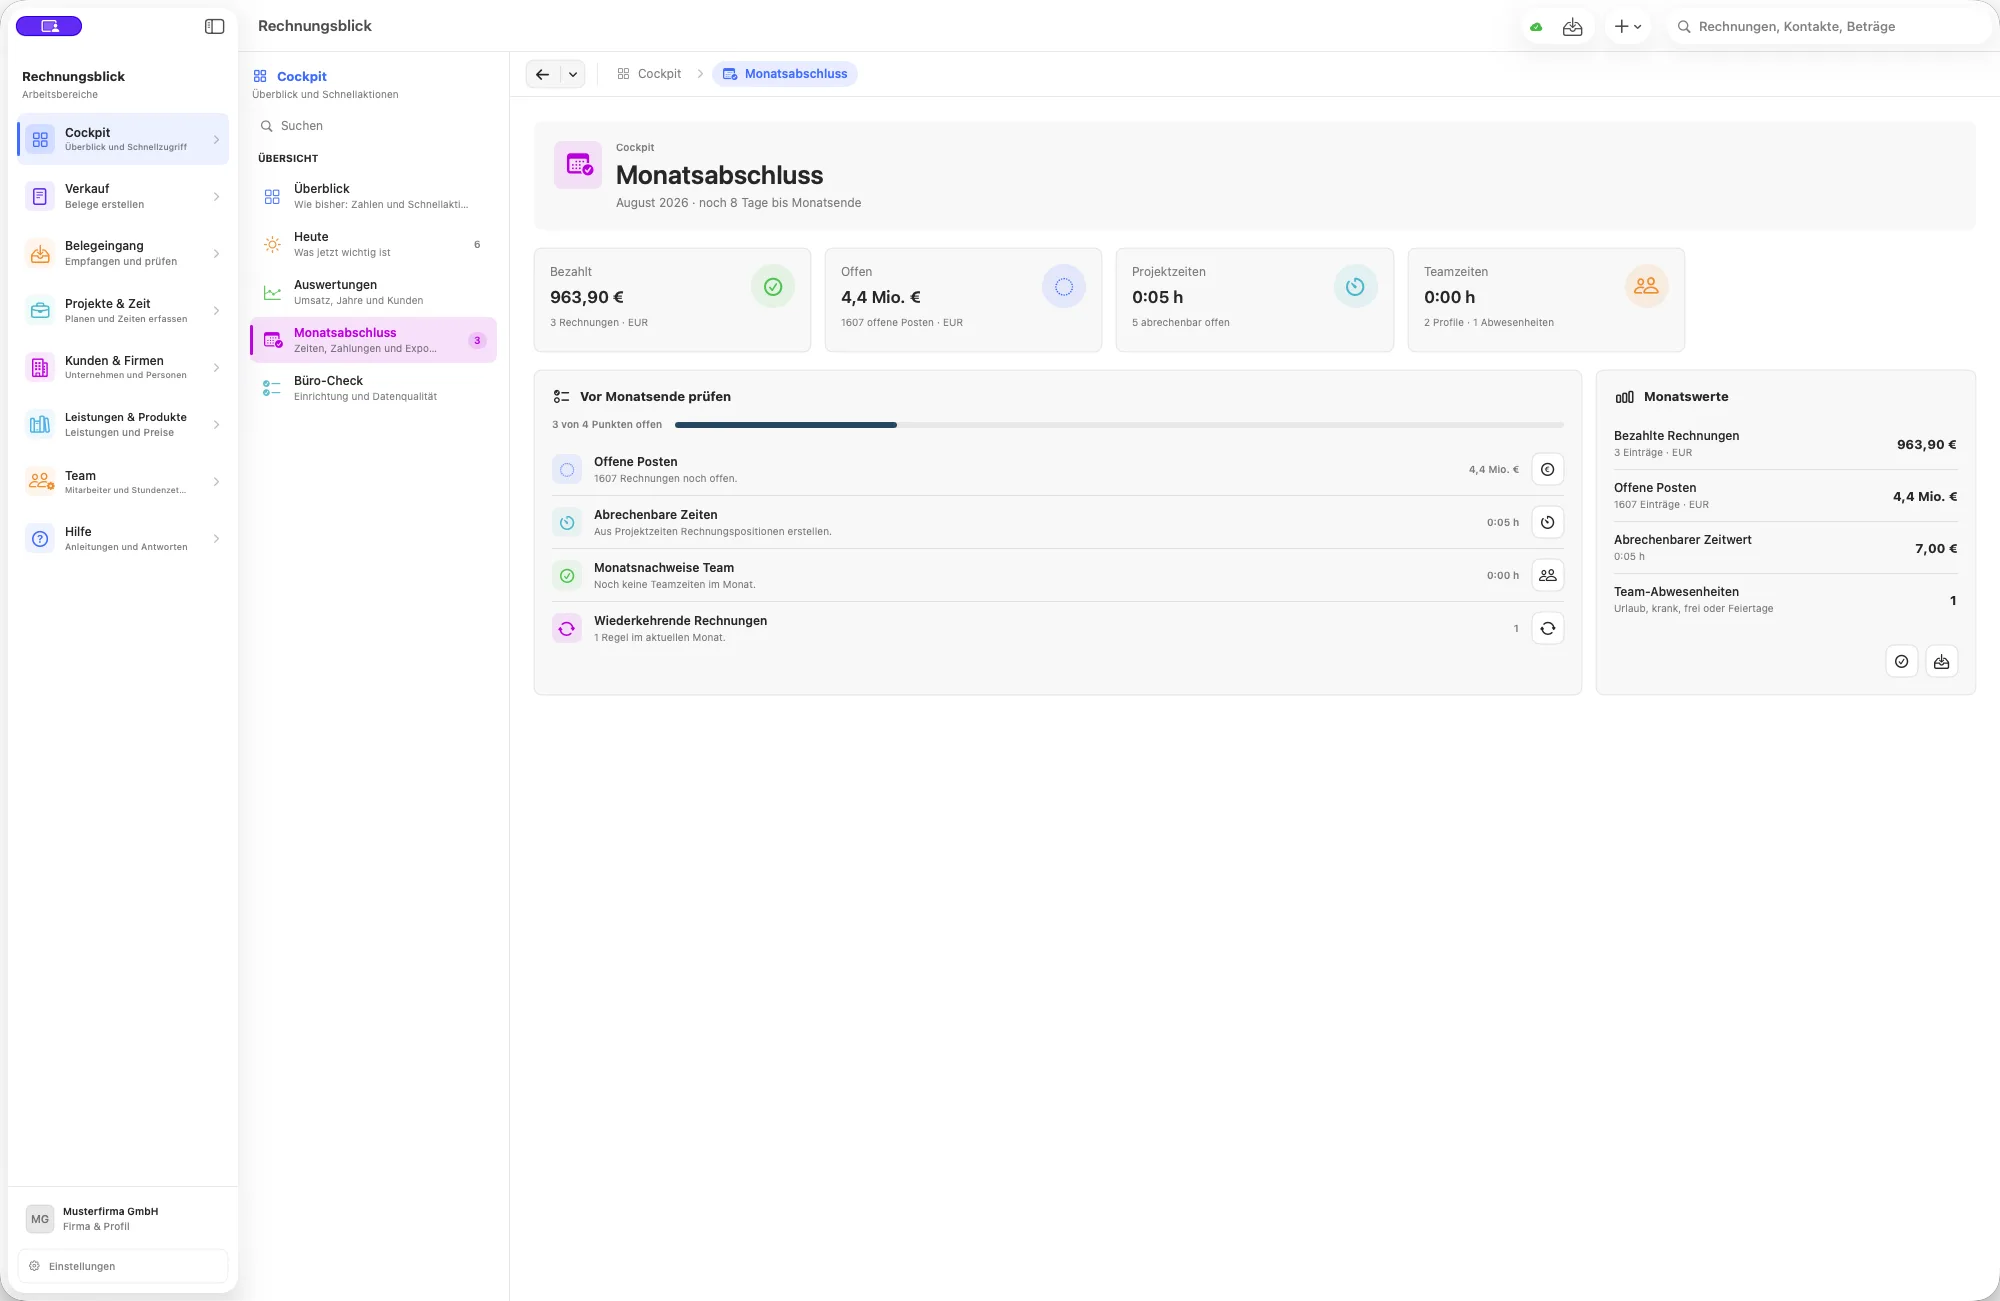Open Musterfirma GmbH Firma & Profil

[123, 1219]
